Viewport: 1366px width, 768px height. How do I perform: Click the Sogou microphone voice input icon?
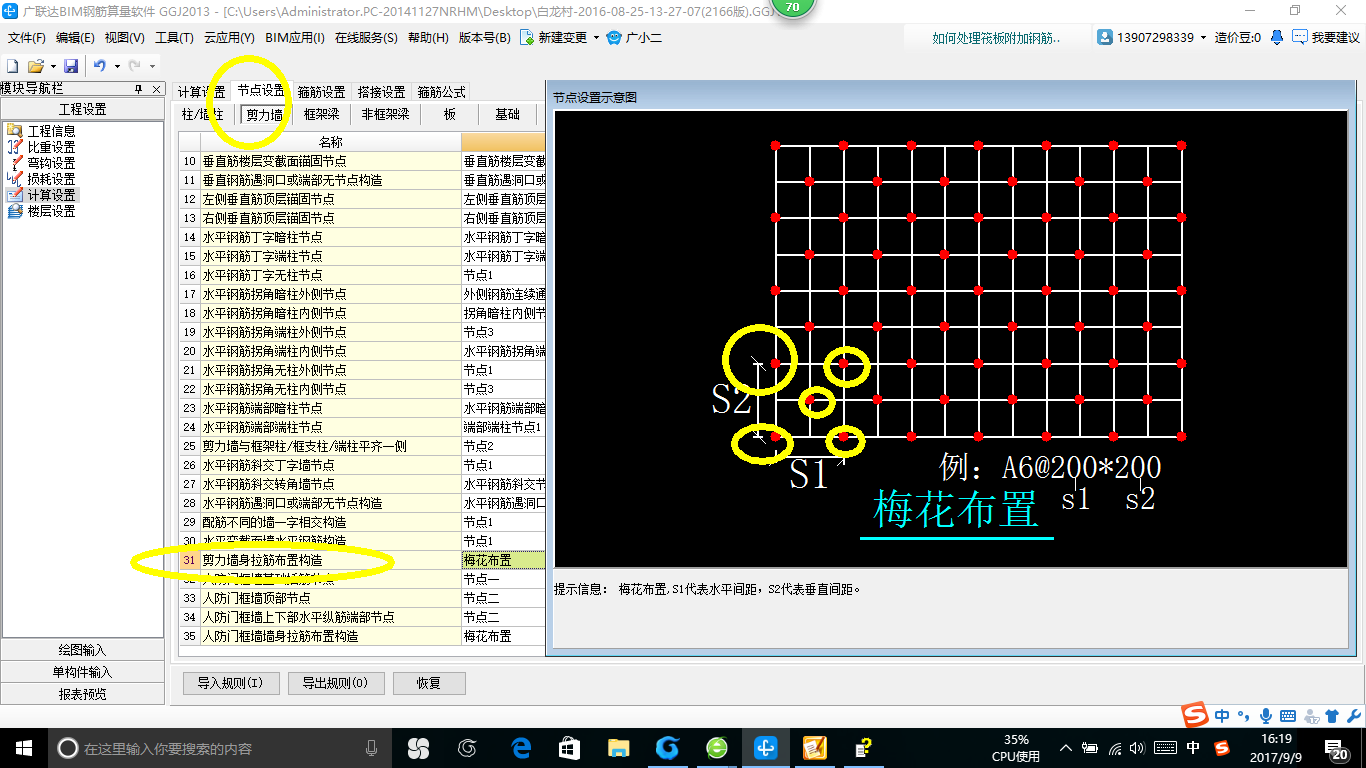tap(1266, 716)
